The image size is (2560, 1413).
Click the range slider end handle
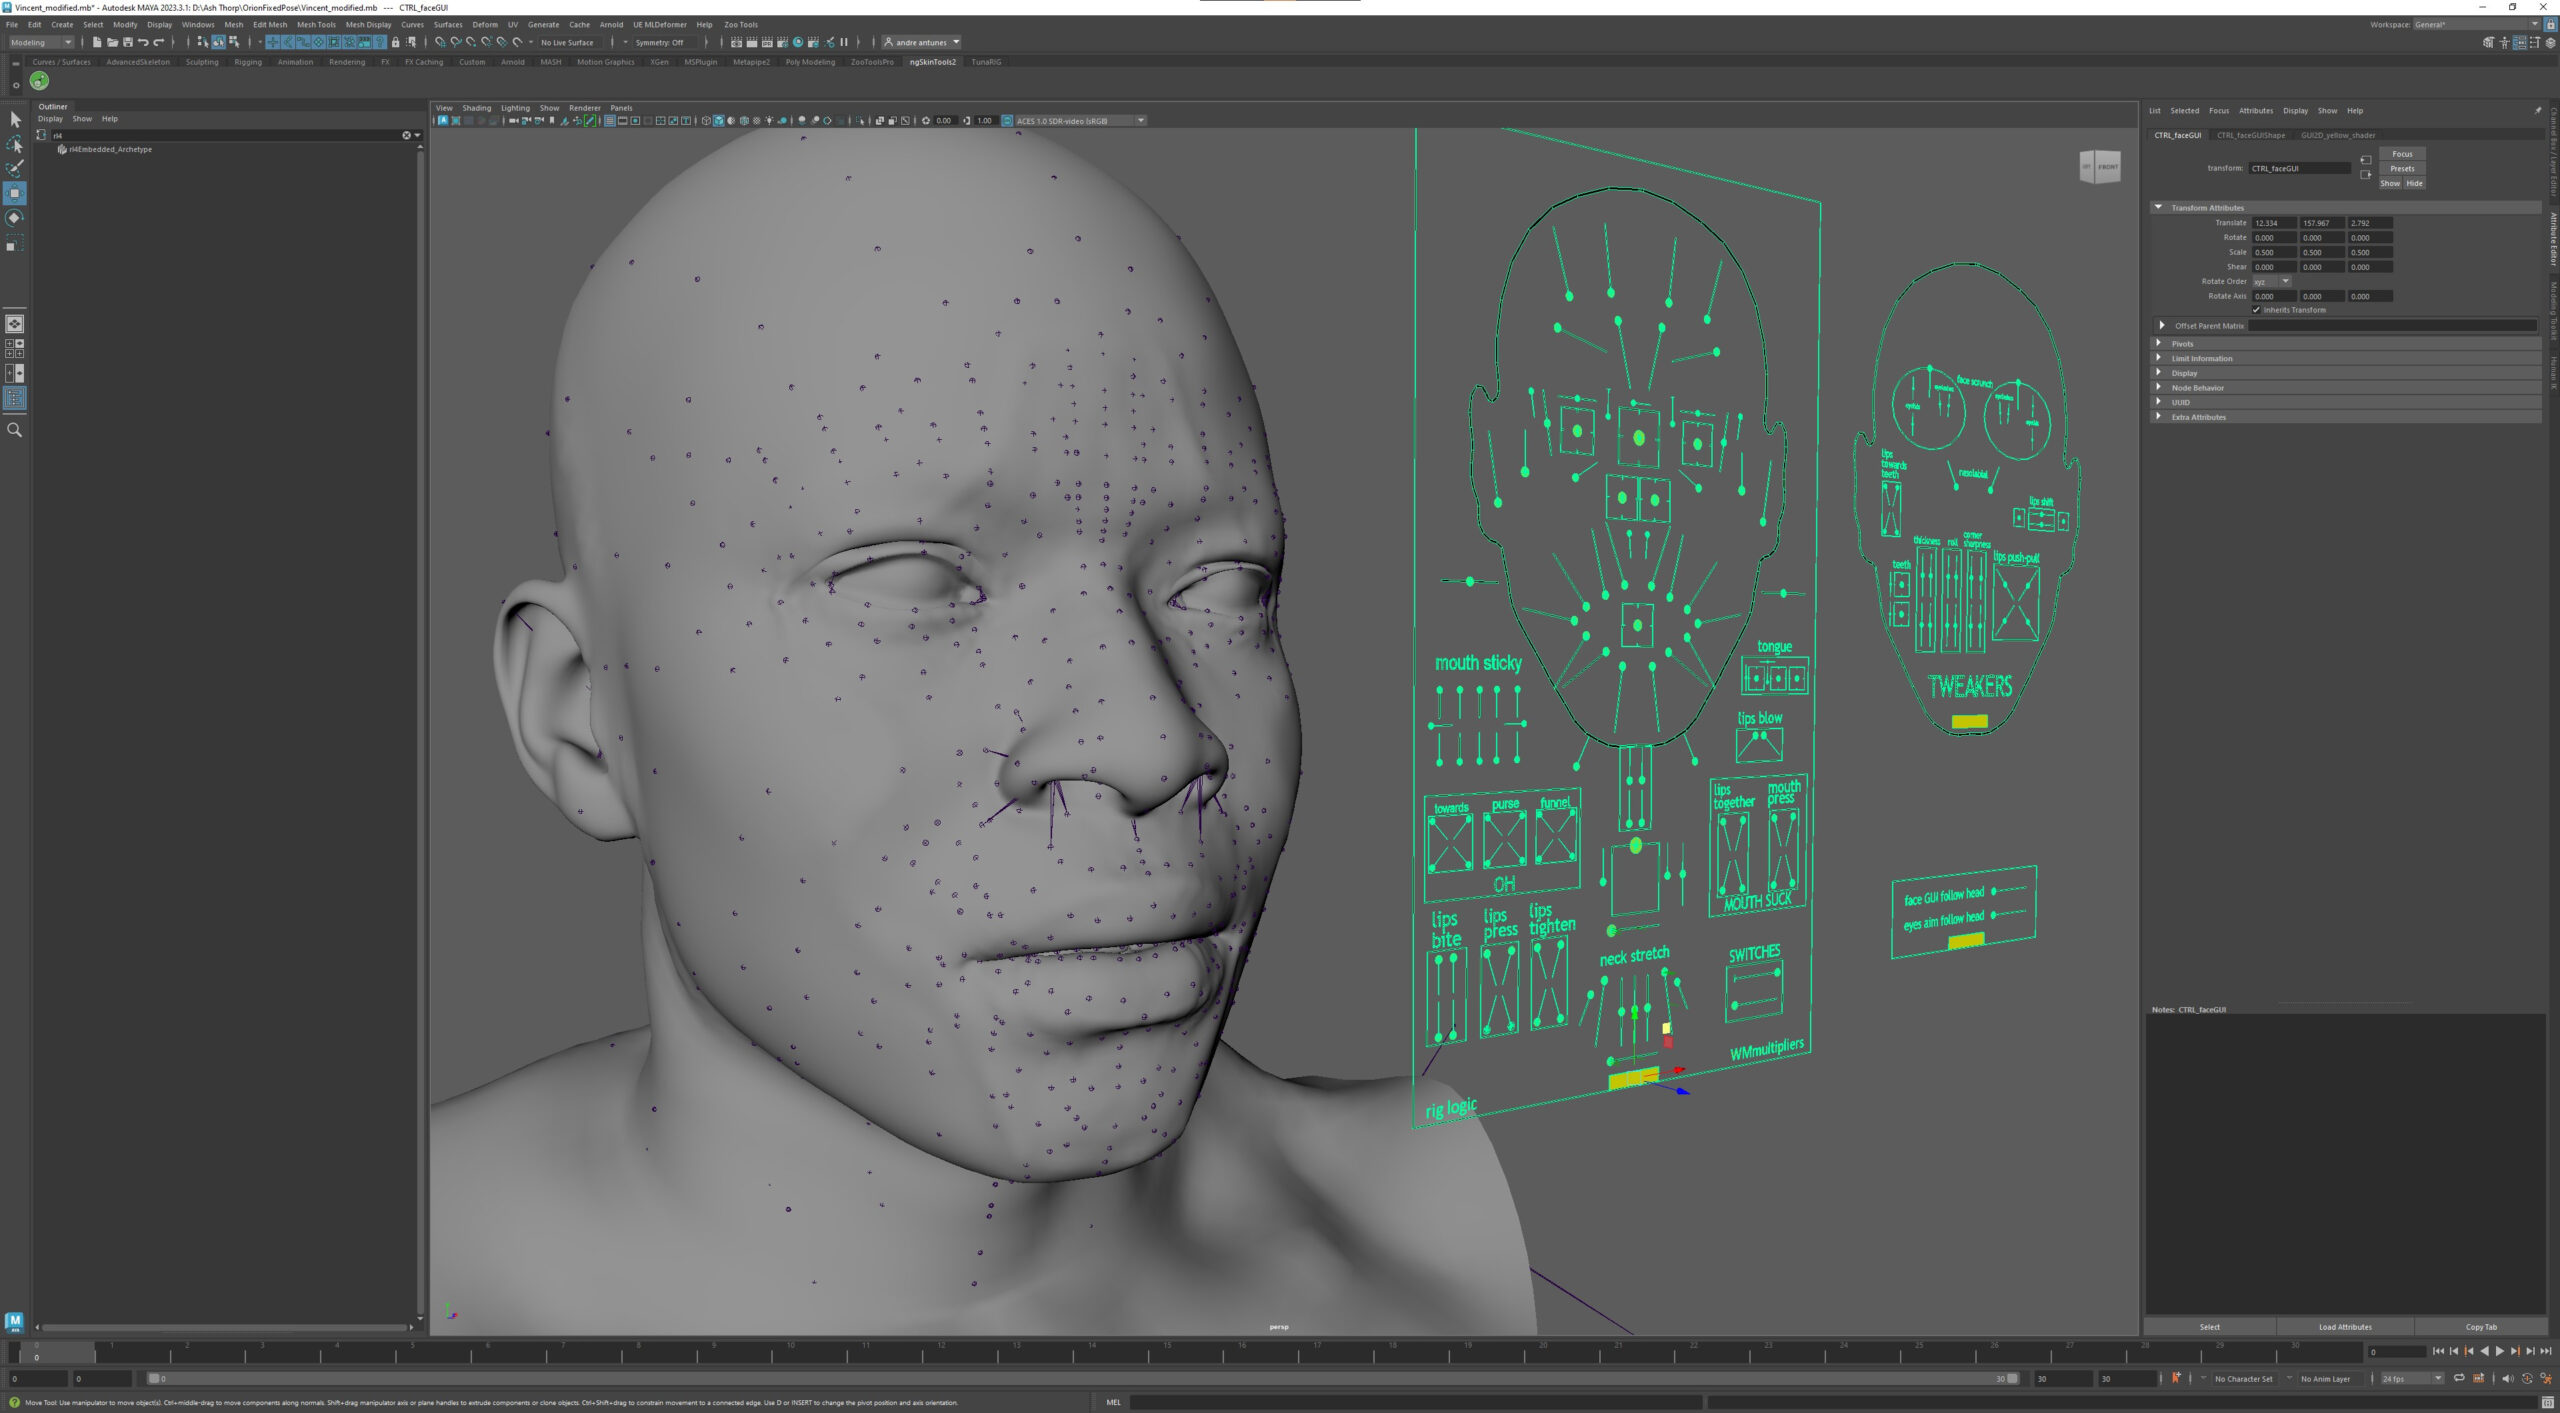point(2013,1379)
